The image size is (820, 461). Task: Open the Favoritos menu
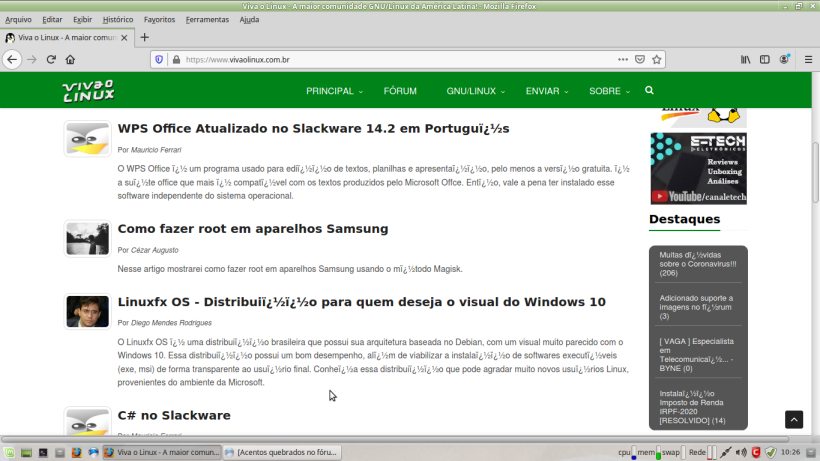click(x=160, y=19)
